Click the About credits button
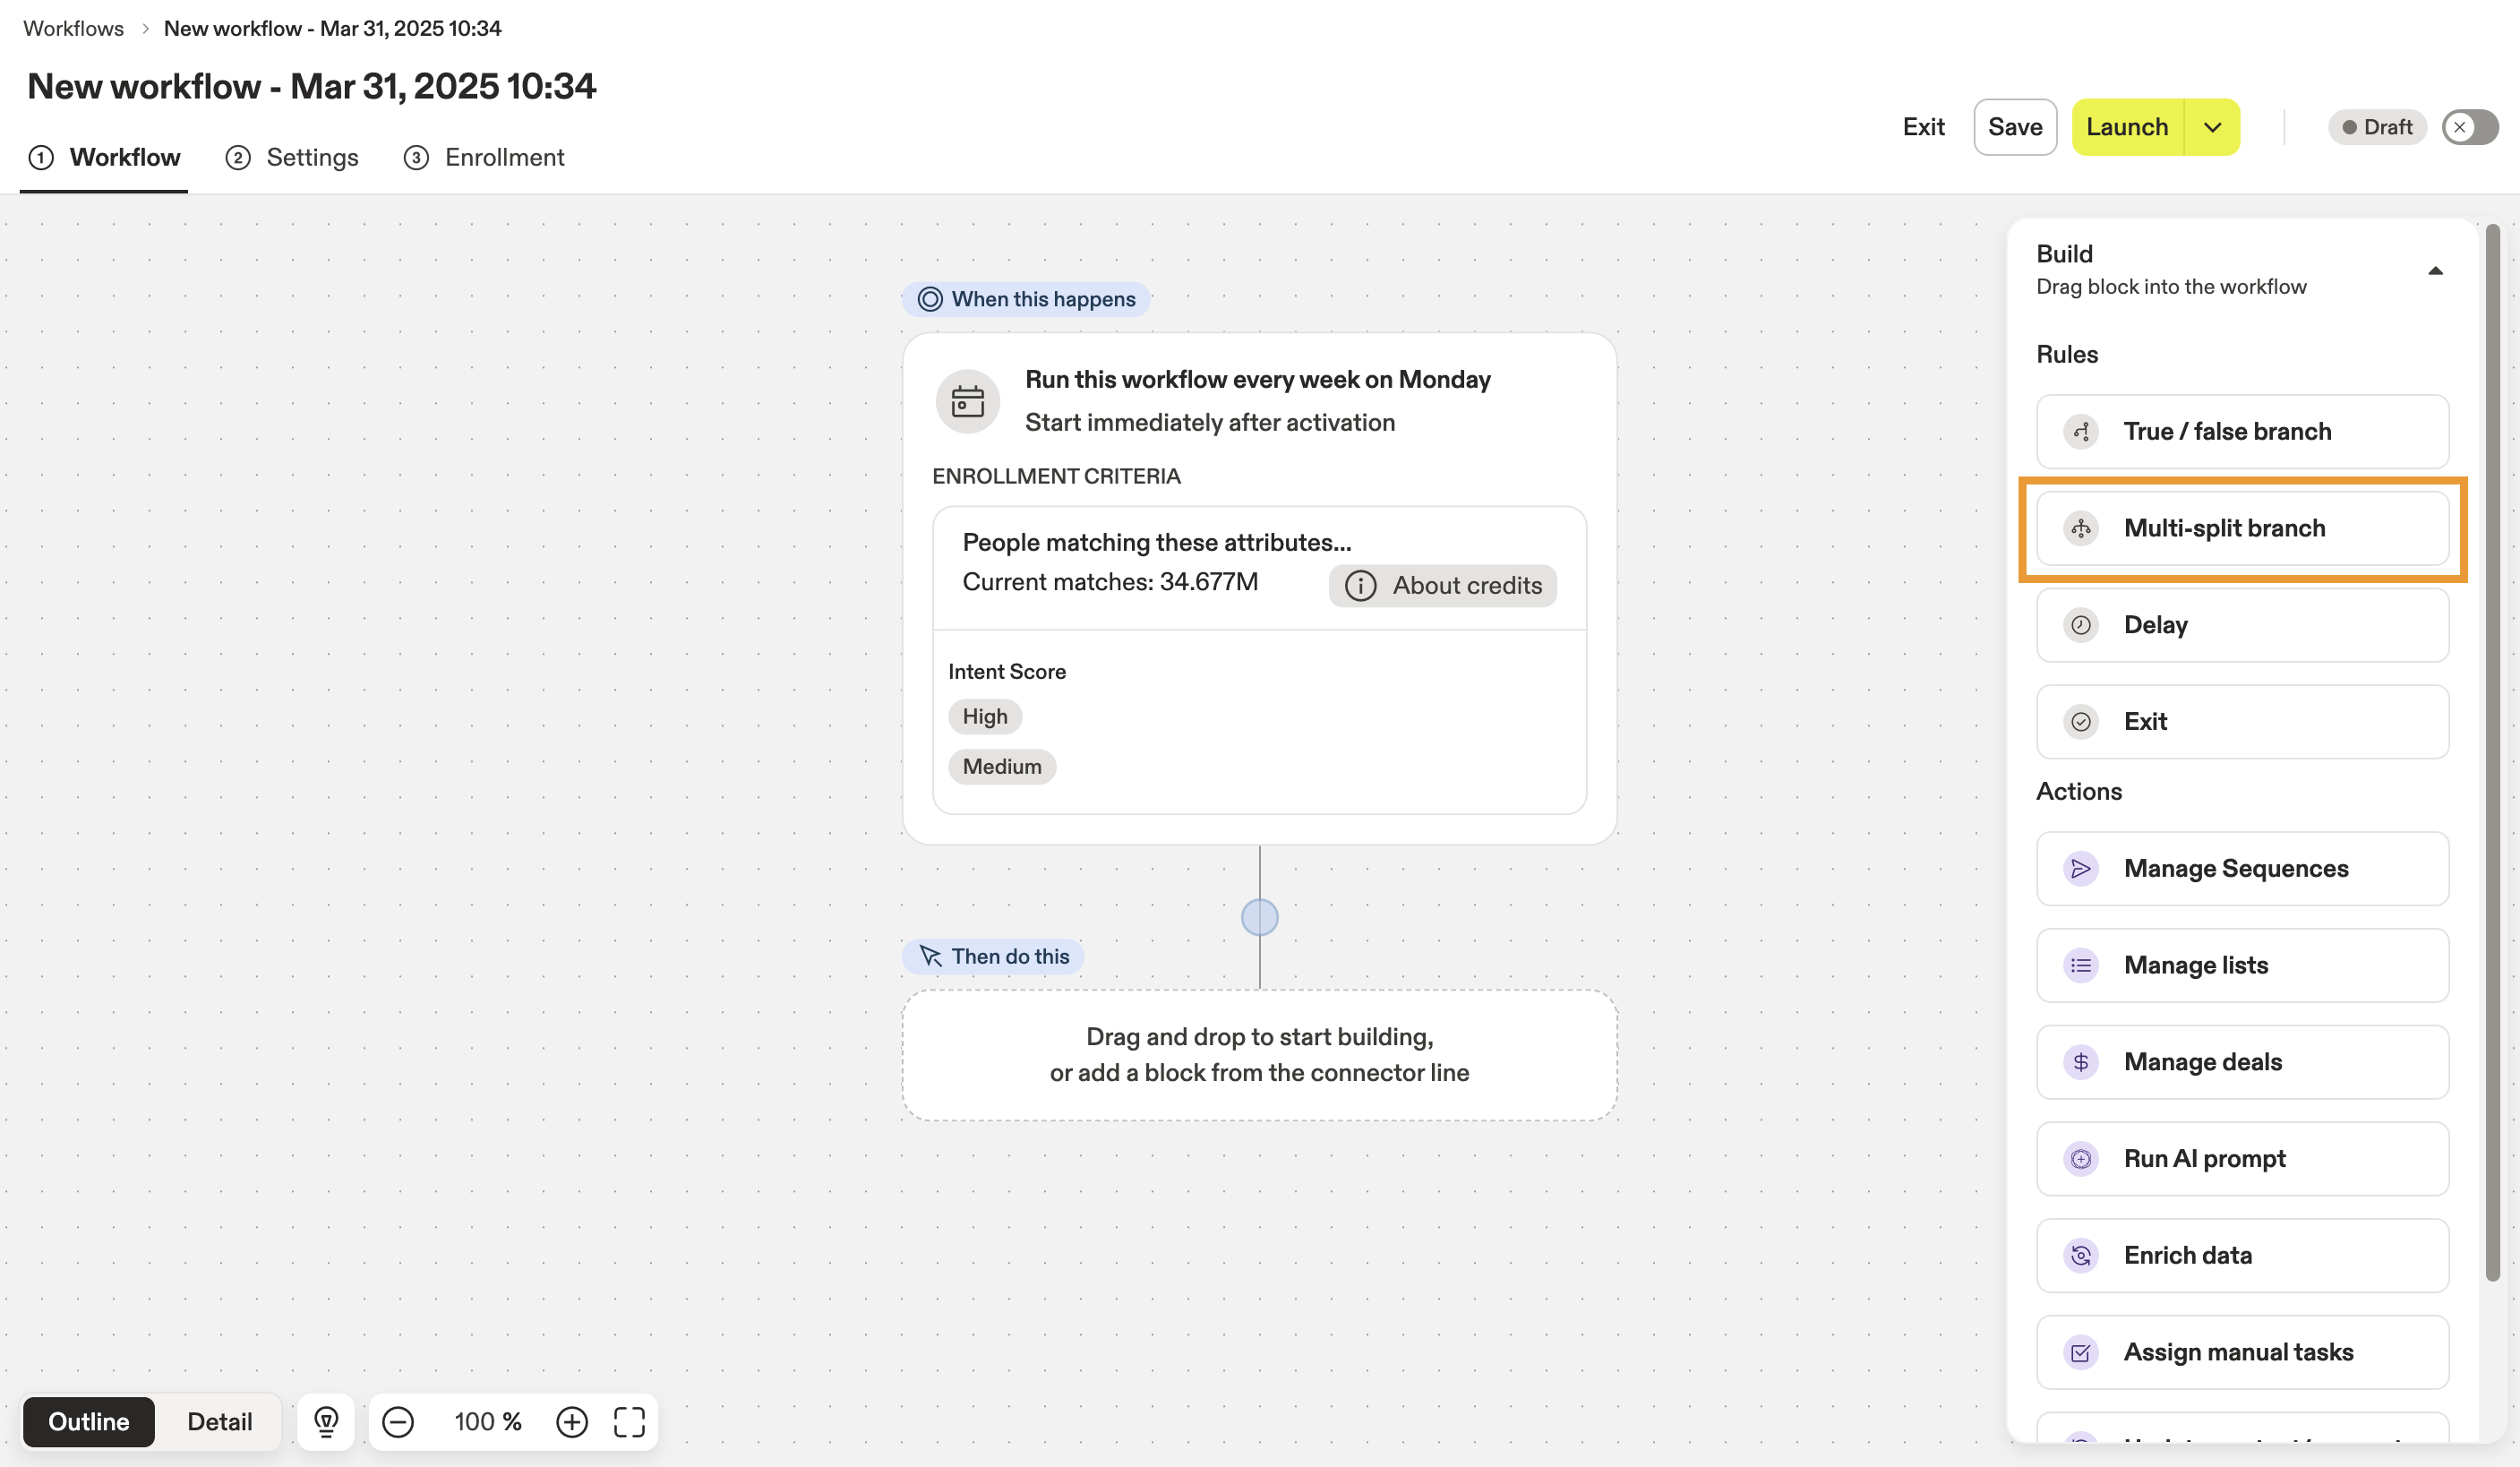Viewport: 2520px width, 1467px height. [x=1442, y=585]
